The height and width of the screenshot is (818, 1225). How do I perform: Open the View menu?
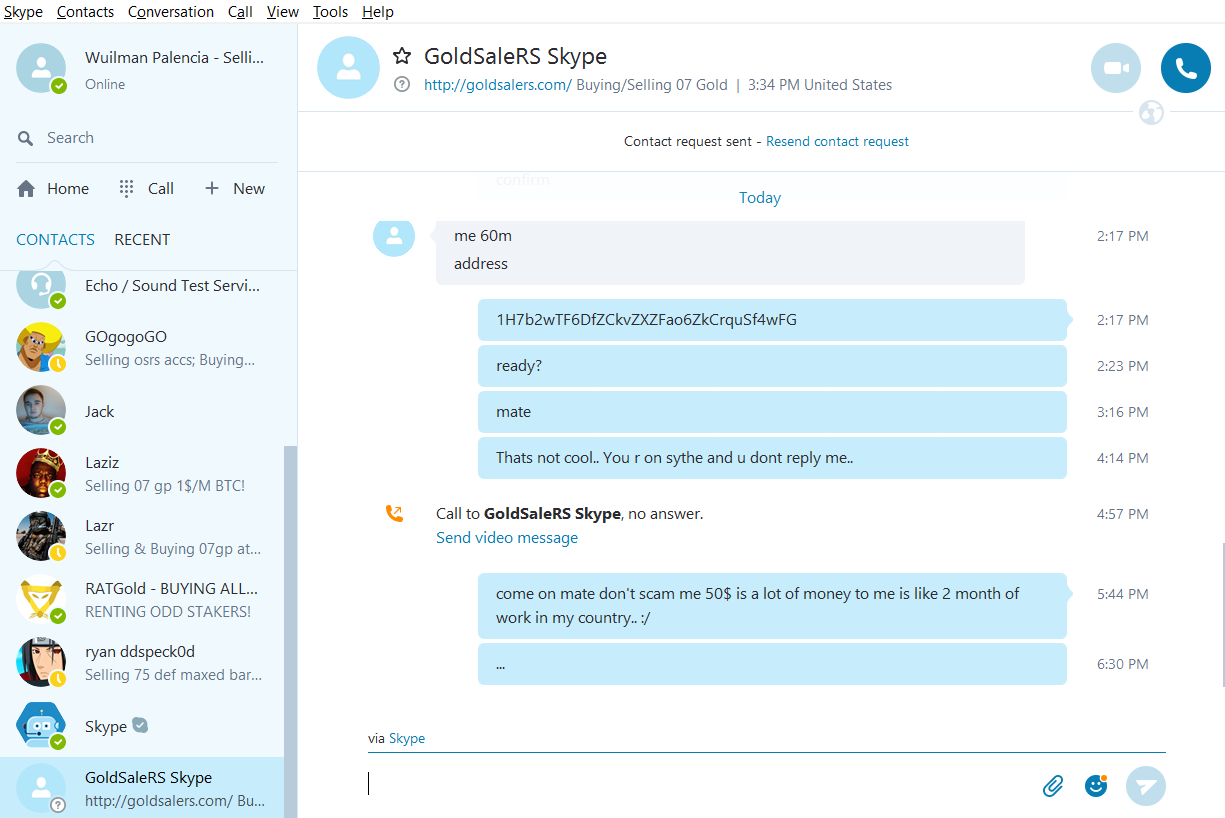click(x=283, y=12)
